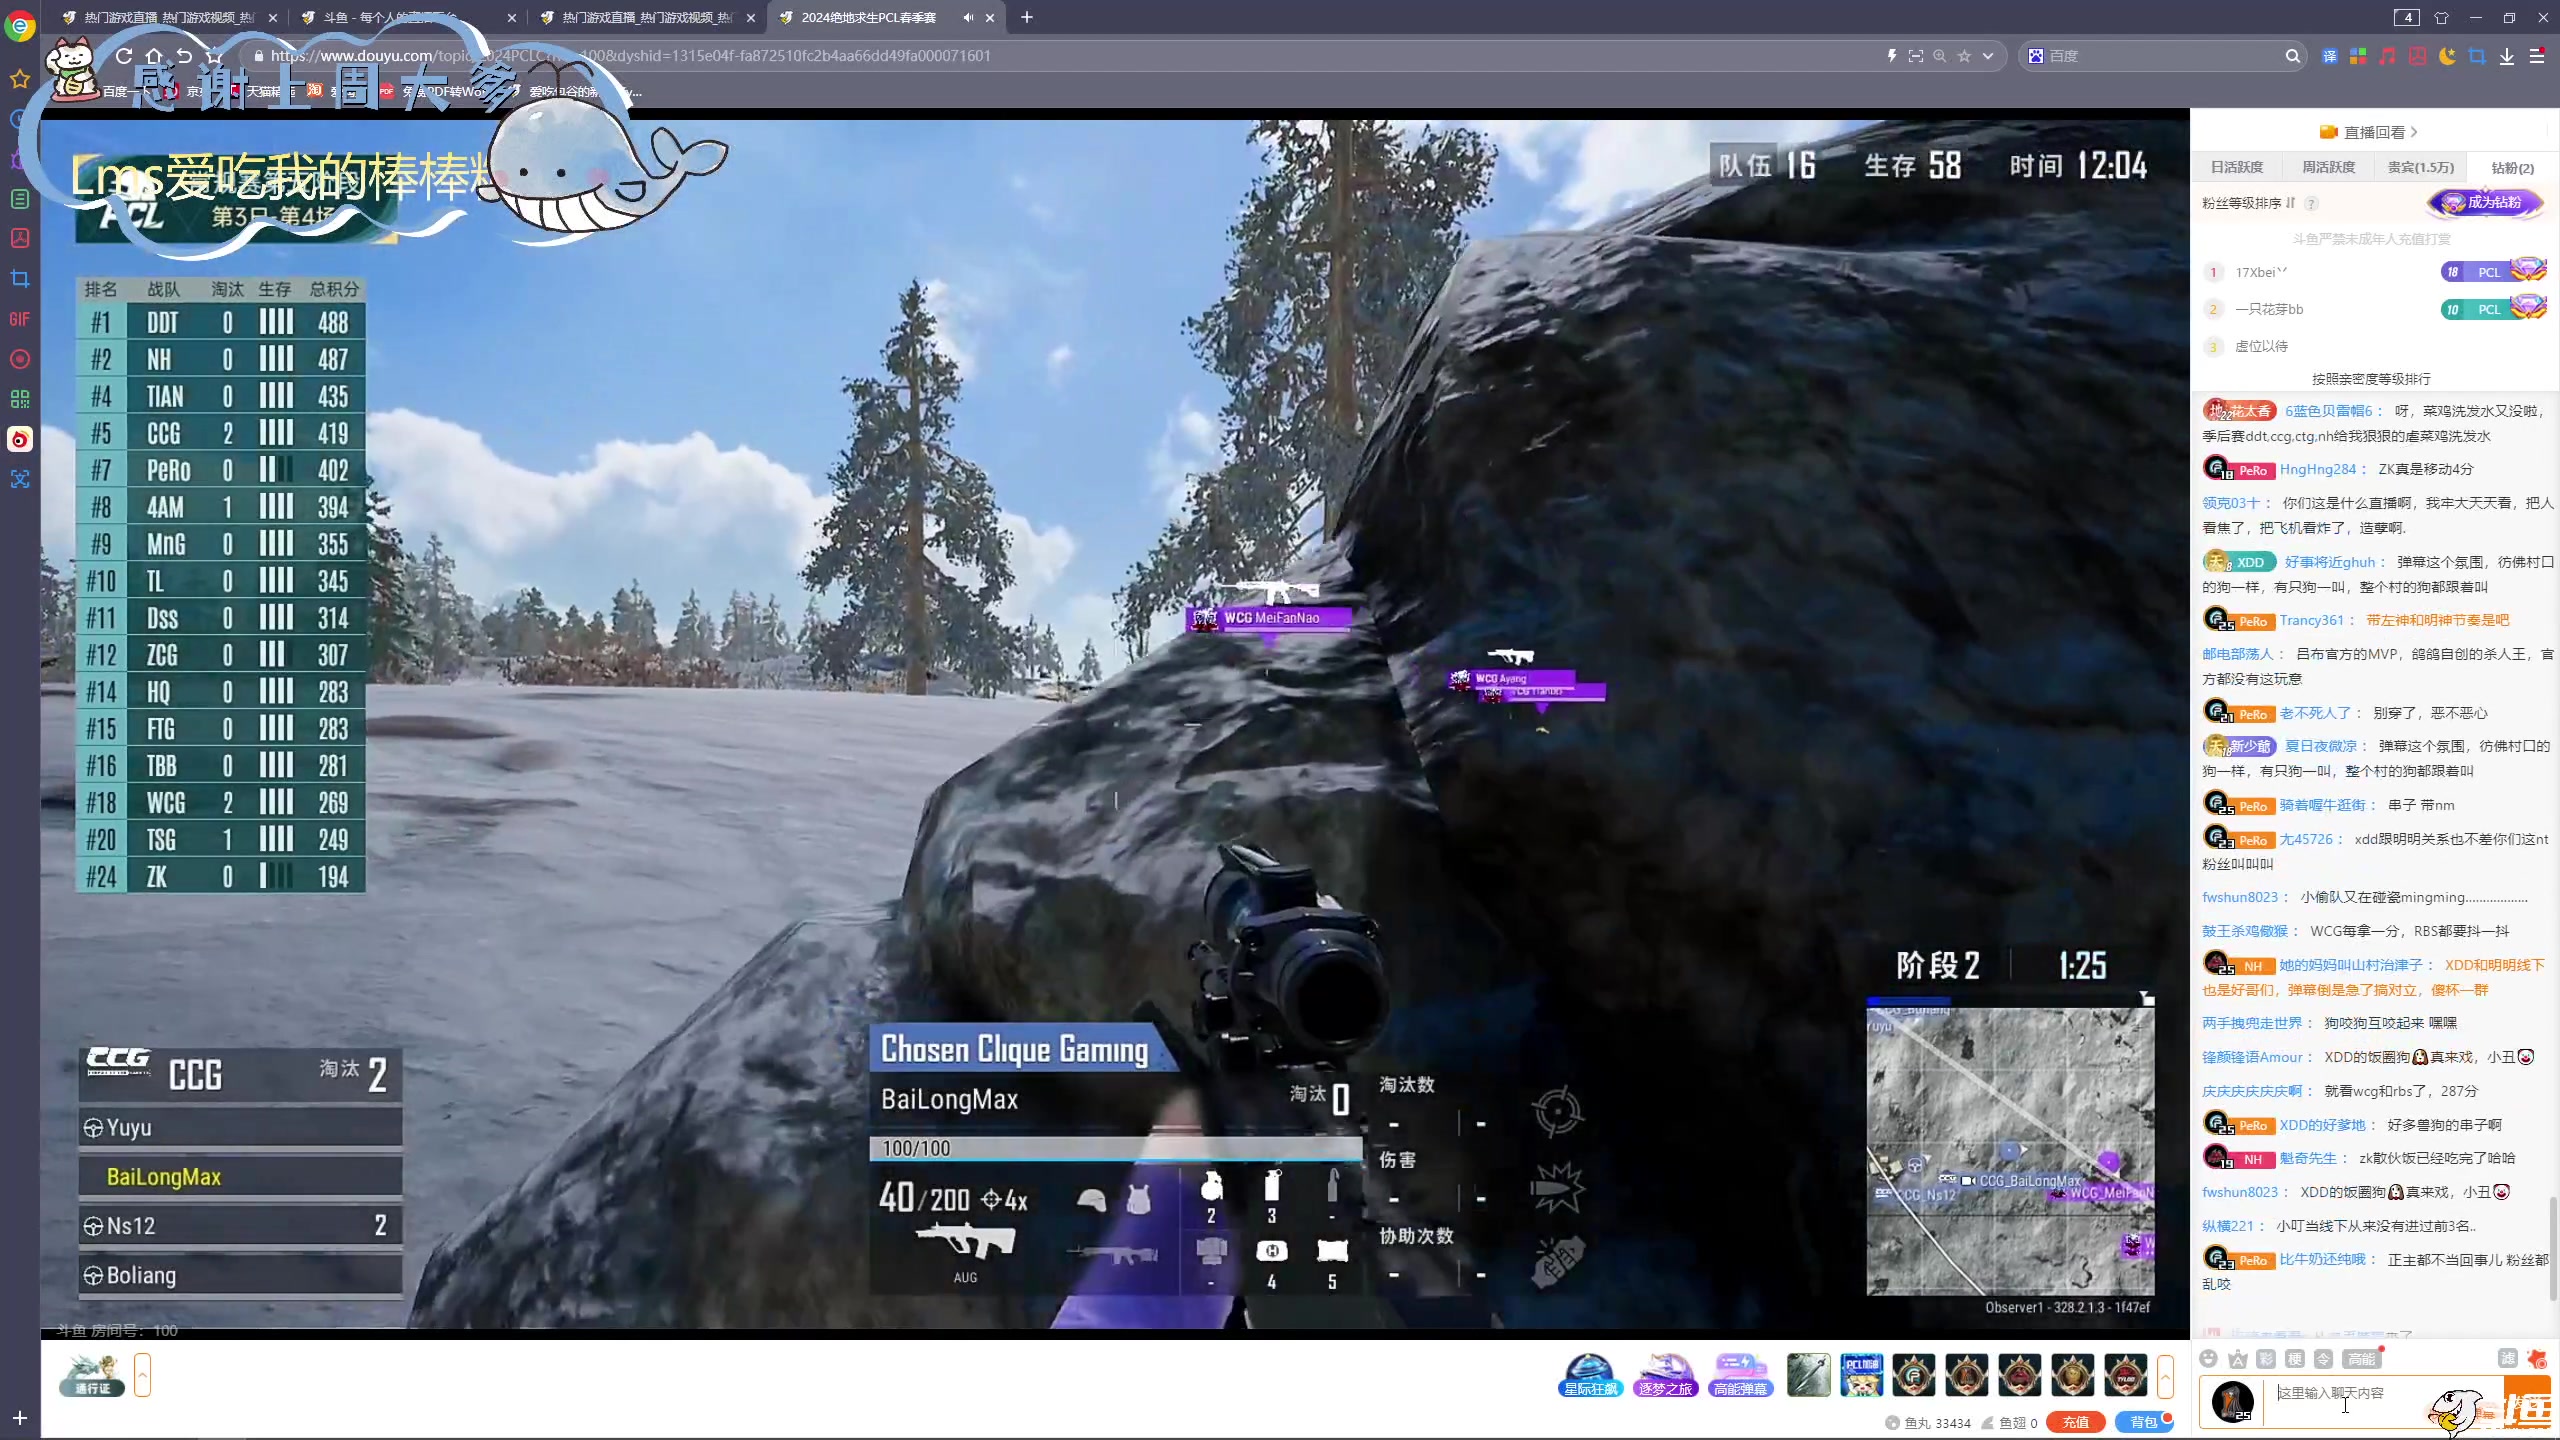The height and width of the screenshot is (1440, 2560).
Task: Open the 背包 backpack button
Action: tap(2143, 1422)
